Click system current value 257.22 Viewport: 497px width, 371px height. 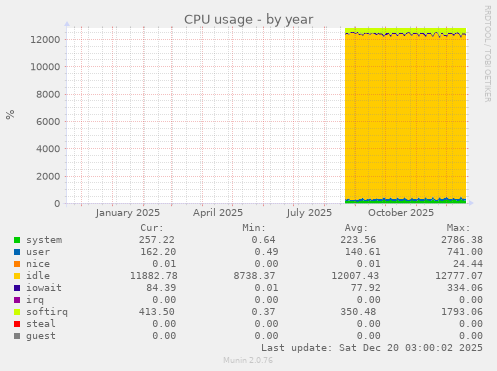(x=157, y=240)
